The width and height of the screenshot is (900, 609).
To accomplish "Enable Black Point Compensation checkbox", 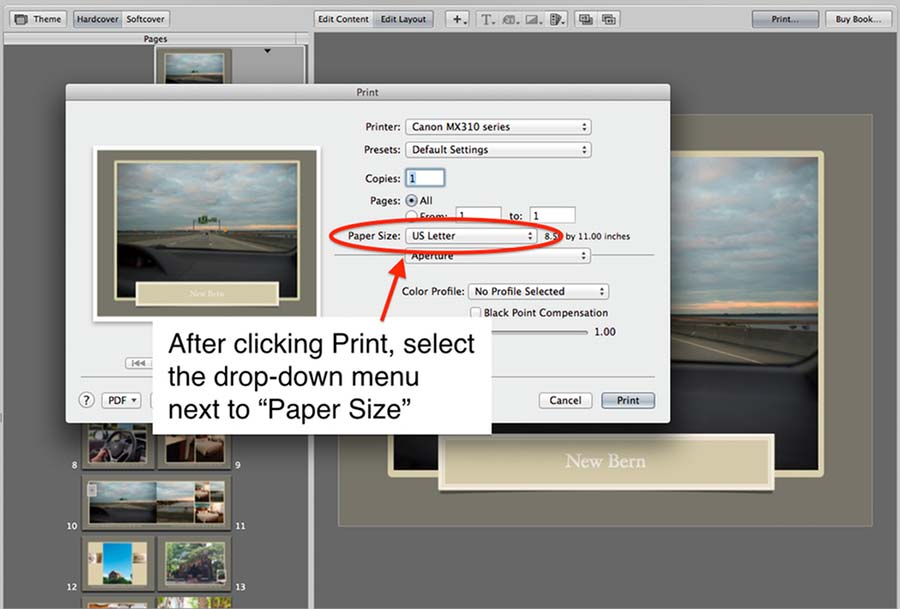I will coord(475,313).
